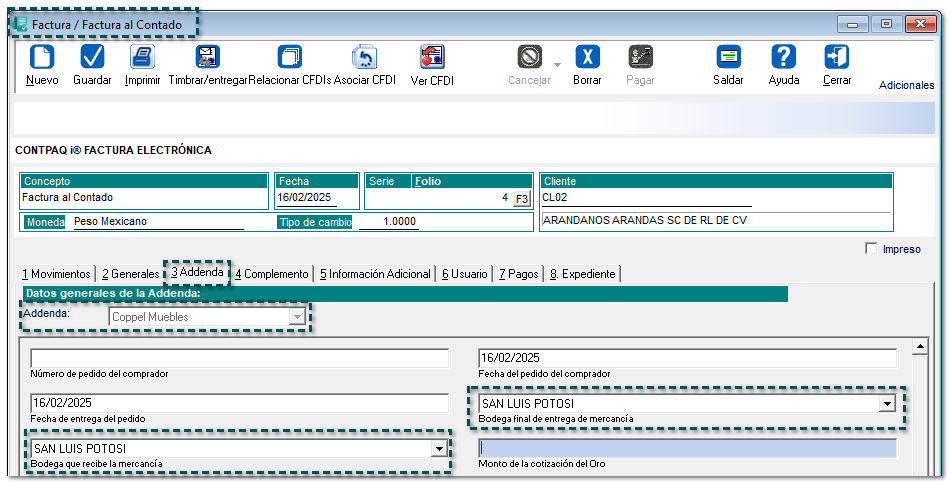Print using the Imprimir icon
The width and height of the screenshot is (951, 485).
[x=143, y=57]
